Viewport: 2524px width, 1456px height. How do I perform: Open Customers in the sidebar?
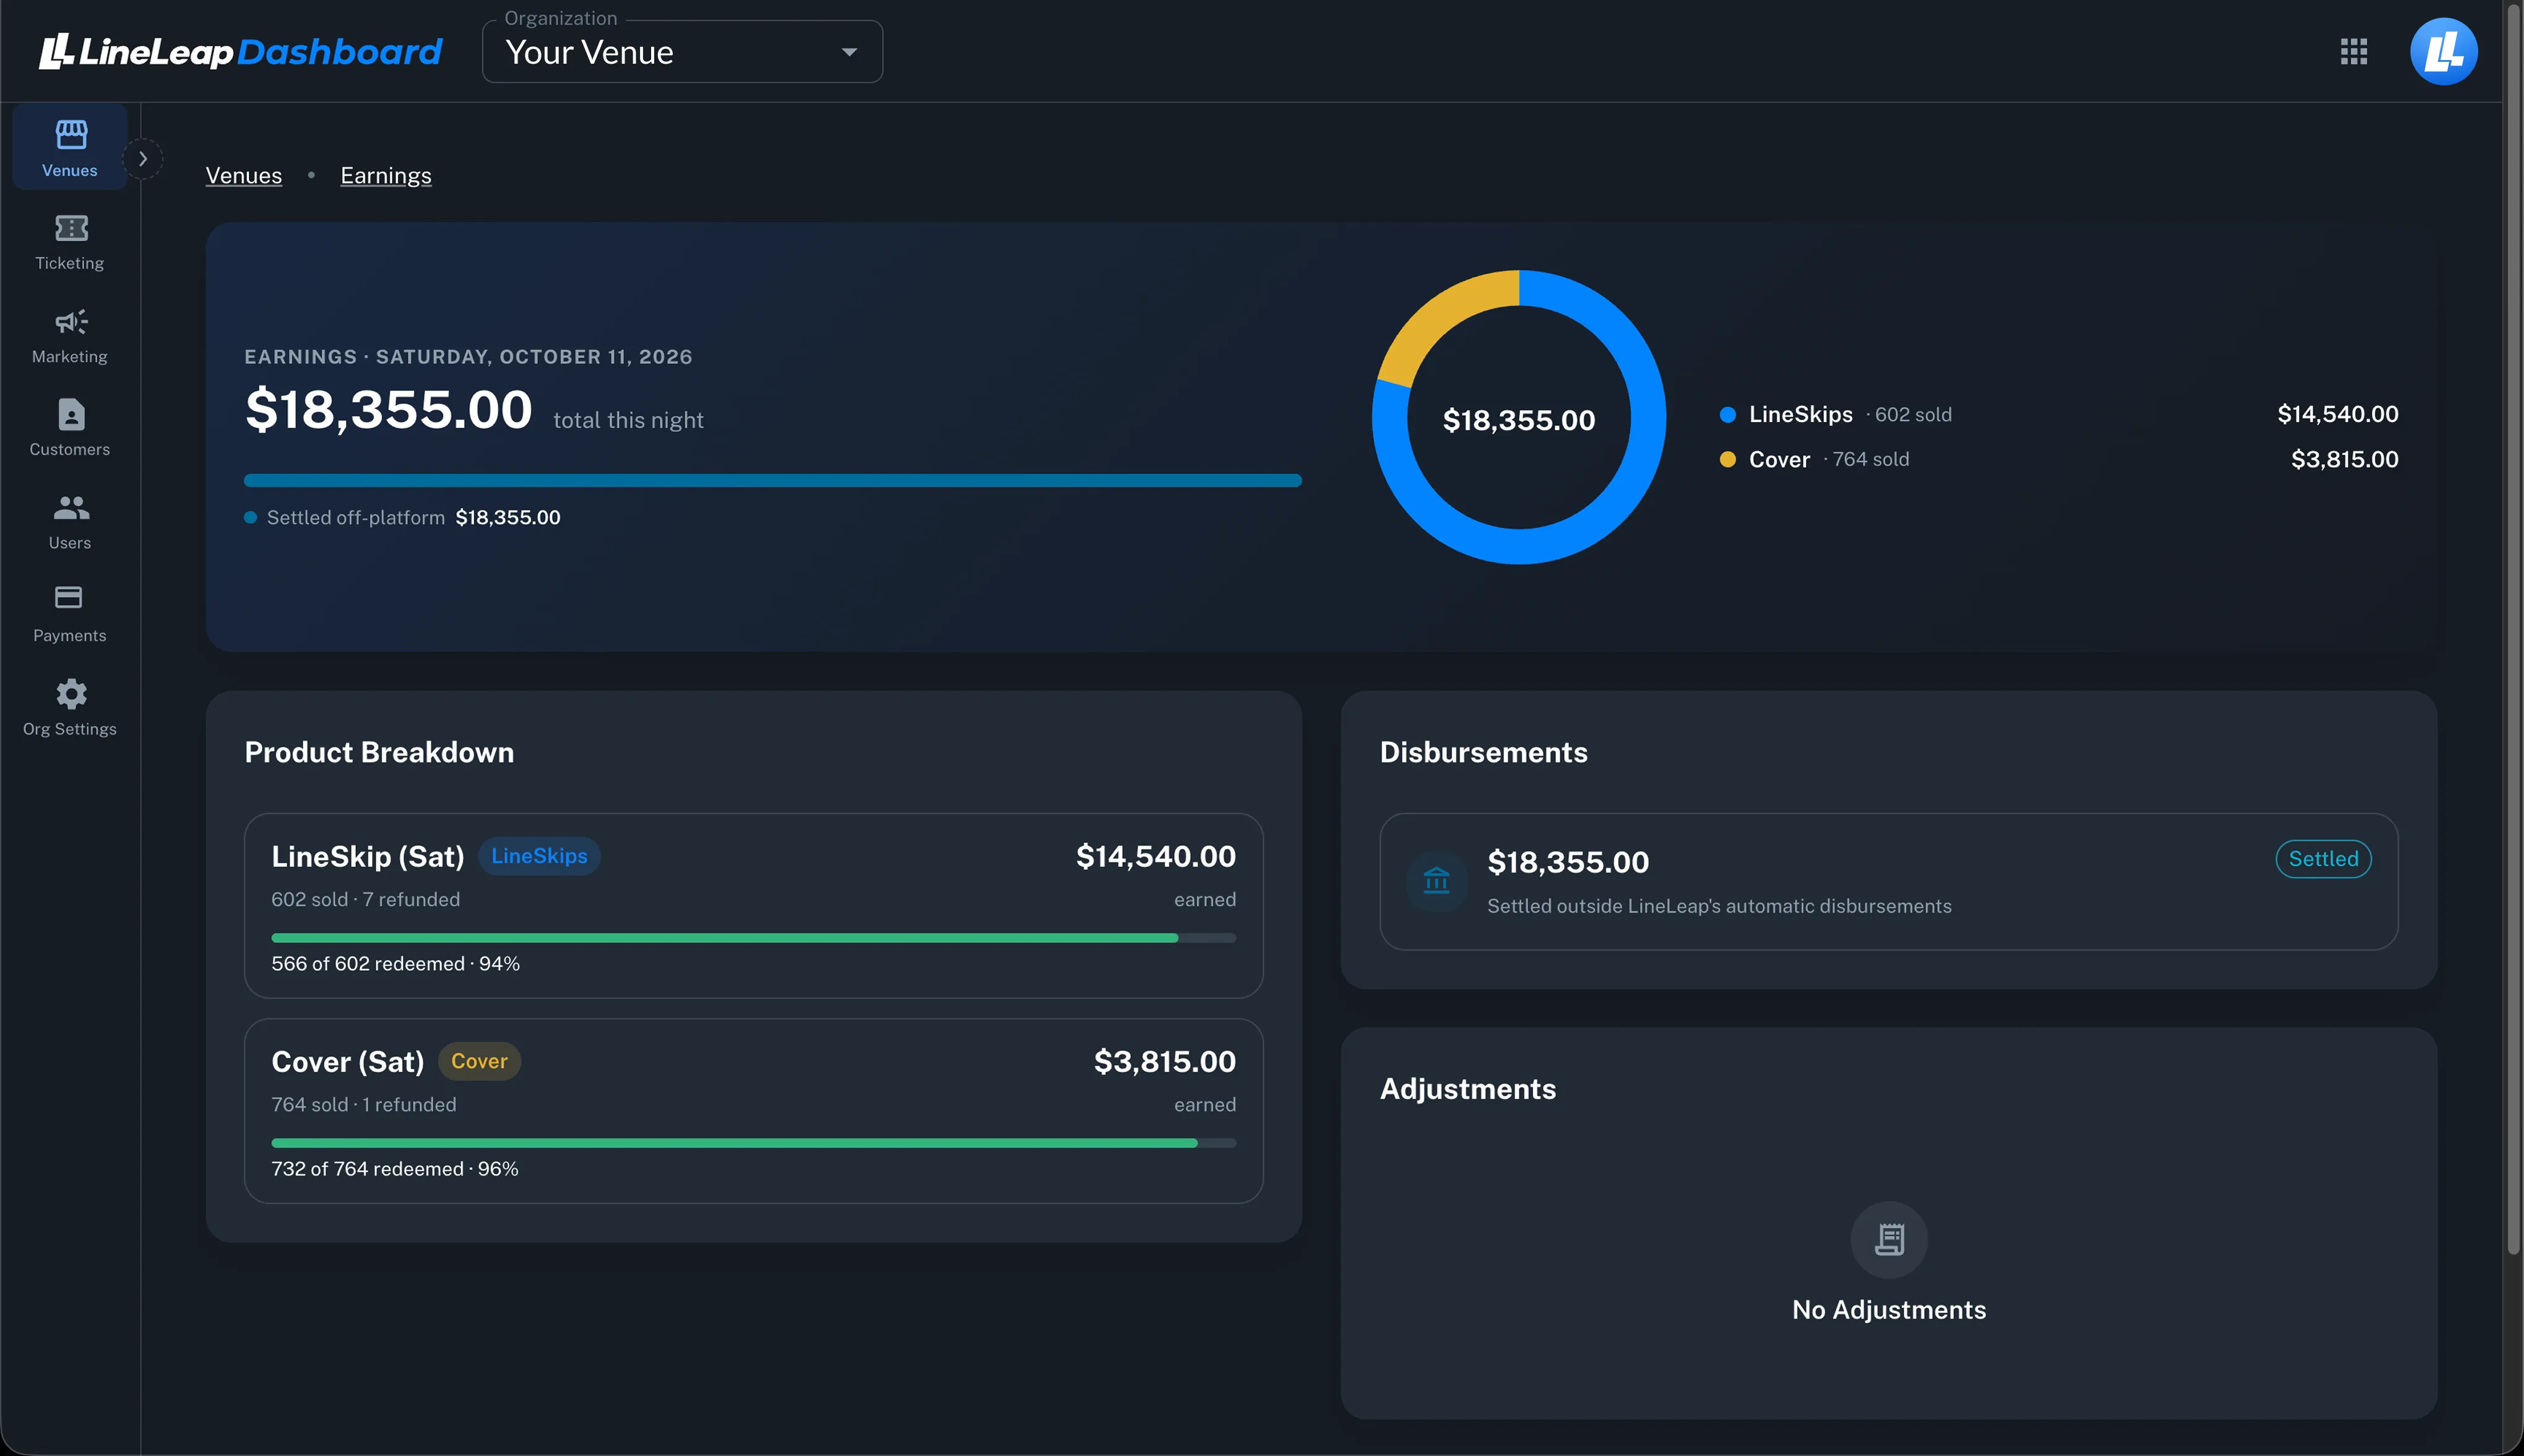70,427
